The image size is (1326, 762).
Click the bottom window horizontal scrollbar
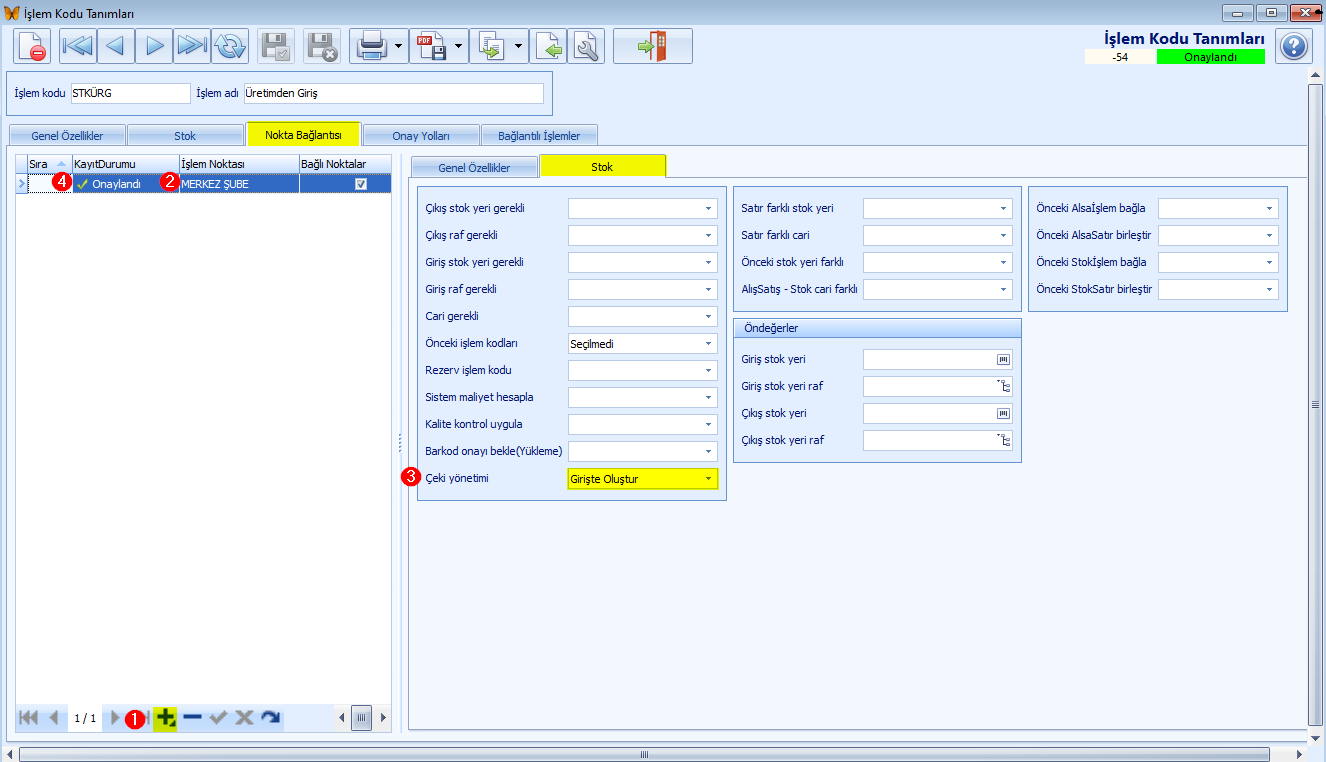click(645, 753)
